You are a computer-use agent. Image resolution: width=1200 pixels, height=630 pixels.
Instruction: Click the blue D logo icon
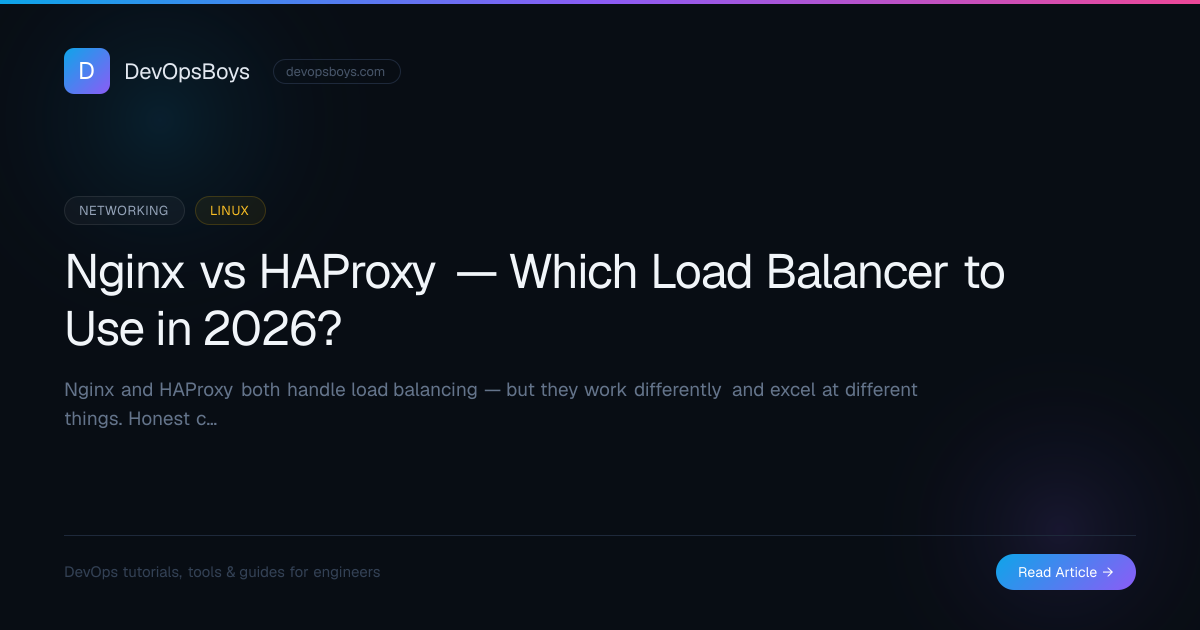87,71
